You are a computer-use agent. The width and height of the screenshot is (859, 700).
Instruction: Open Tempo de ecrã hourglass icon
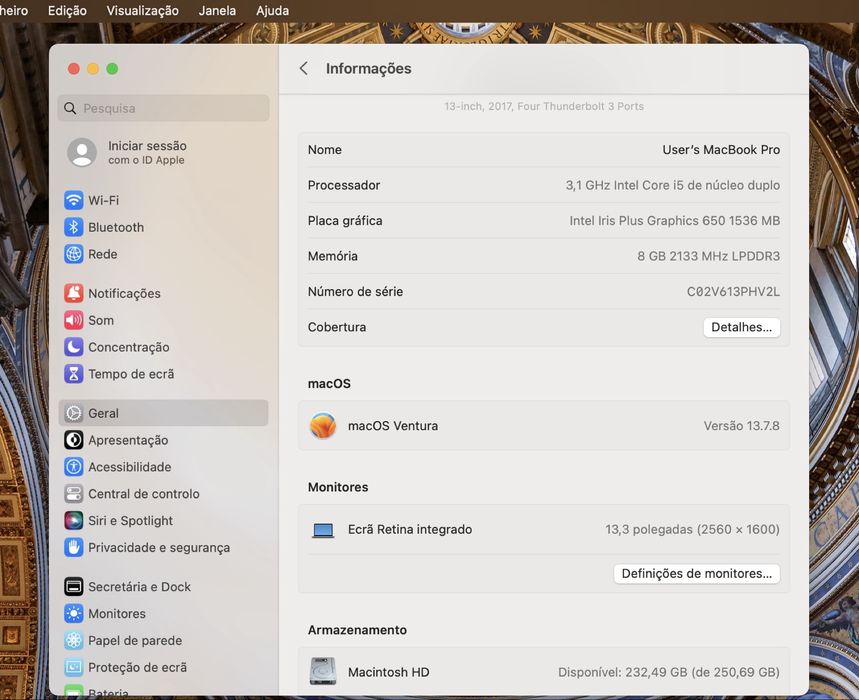coord(73,374)
